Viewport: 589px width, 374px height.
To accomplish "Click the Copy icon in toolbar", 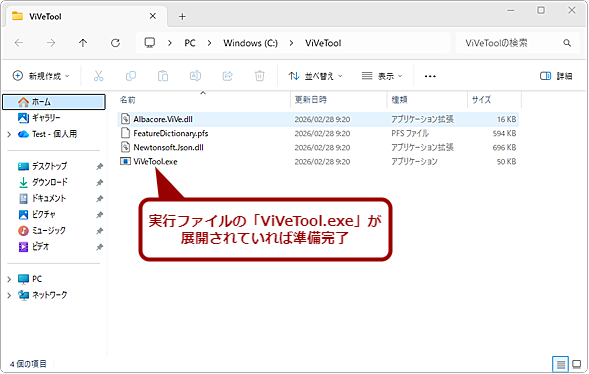I will click(131, 76).
